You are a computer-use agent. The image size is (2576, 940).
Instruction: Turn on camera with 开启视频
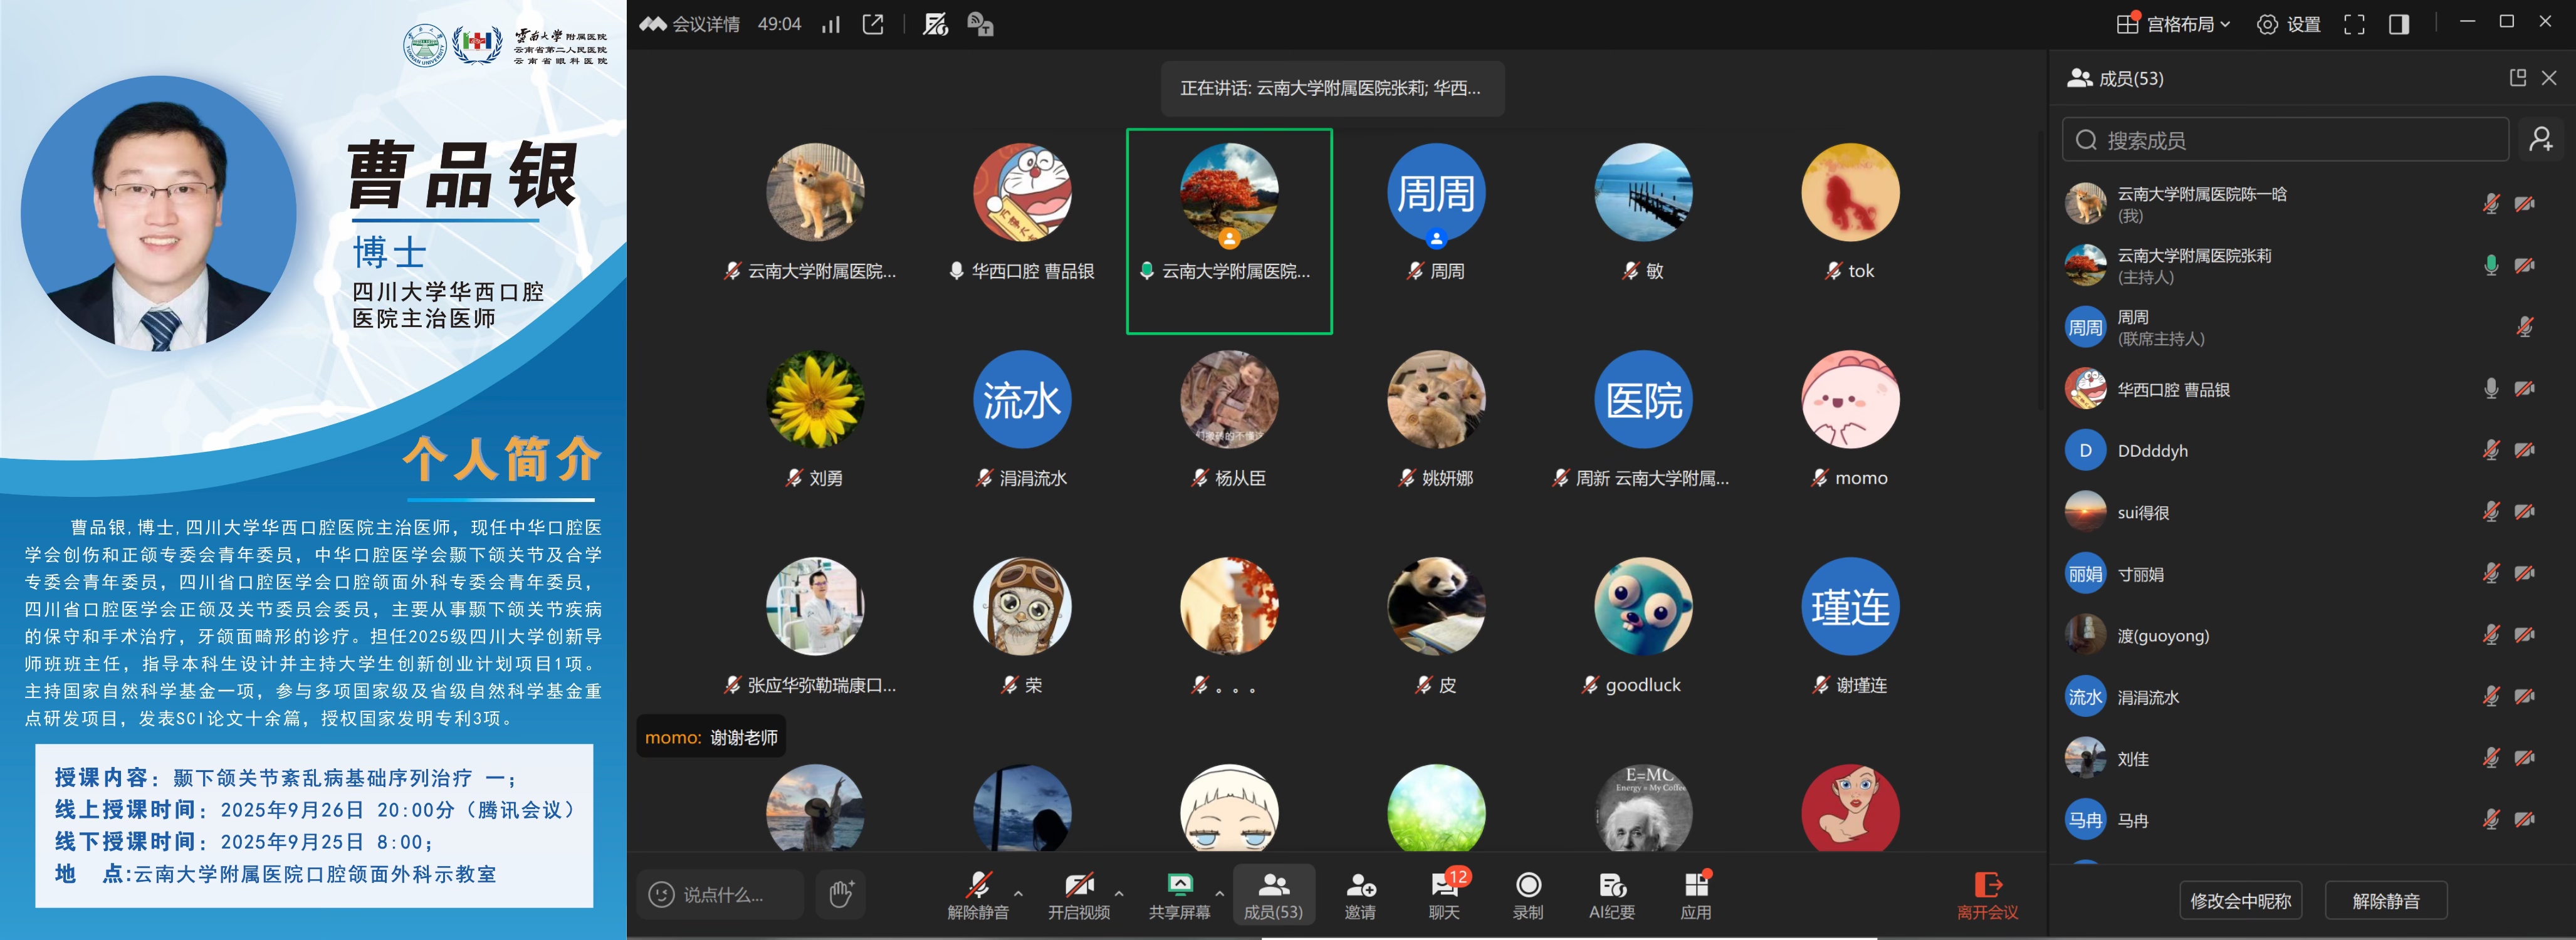[1078, 894]
